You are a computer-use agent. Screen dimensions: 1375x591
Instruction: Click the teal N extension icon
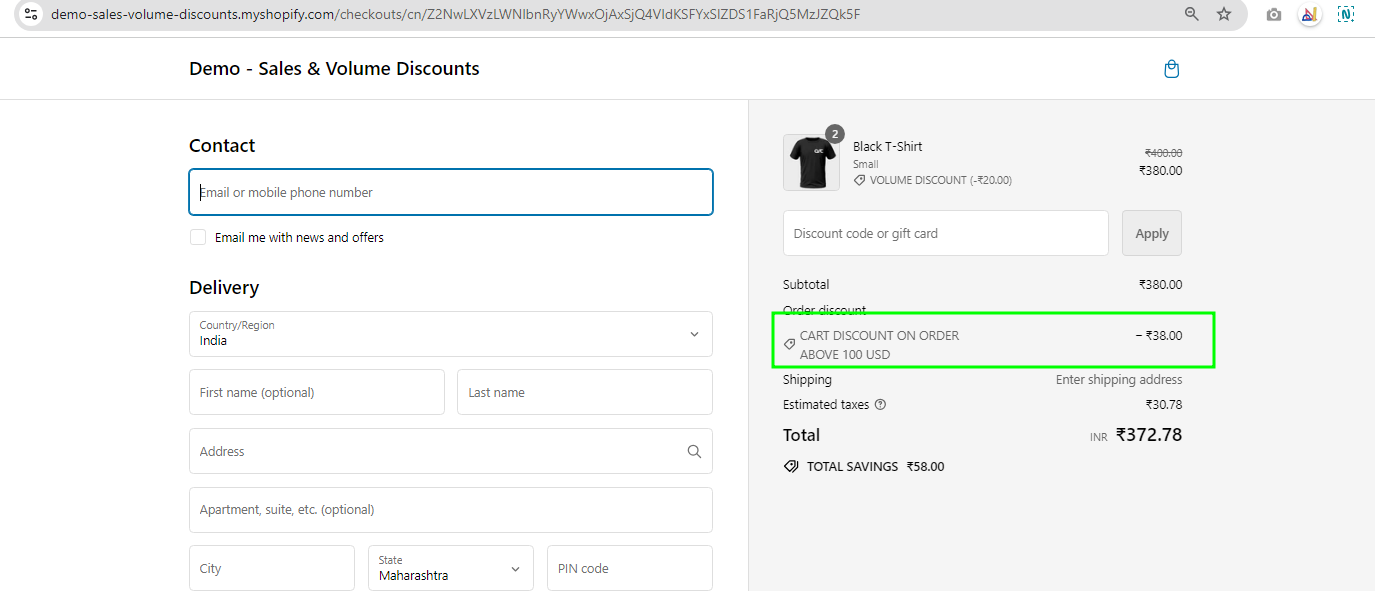pyautogui.click(x=1345, y=14)
